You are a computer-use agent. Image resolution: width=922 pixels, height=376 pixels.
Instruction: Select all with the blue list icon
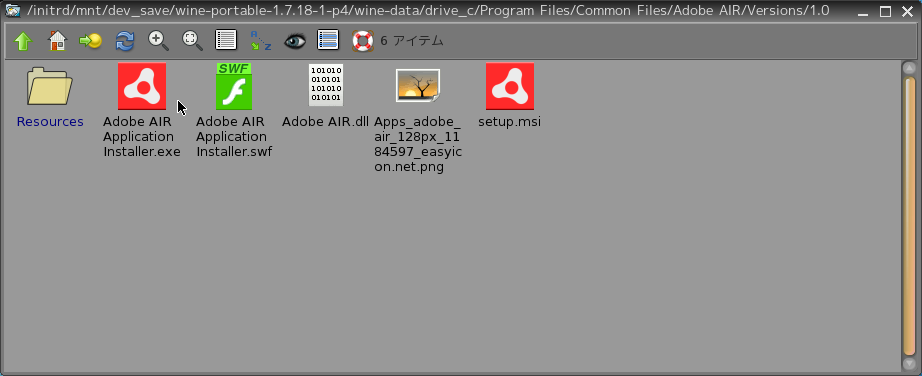pos(328,40)
